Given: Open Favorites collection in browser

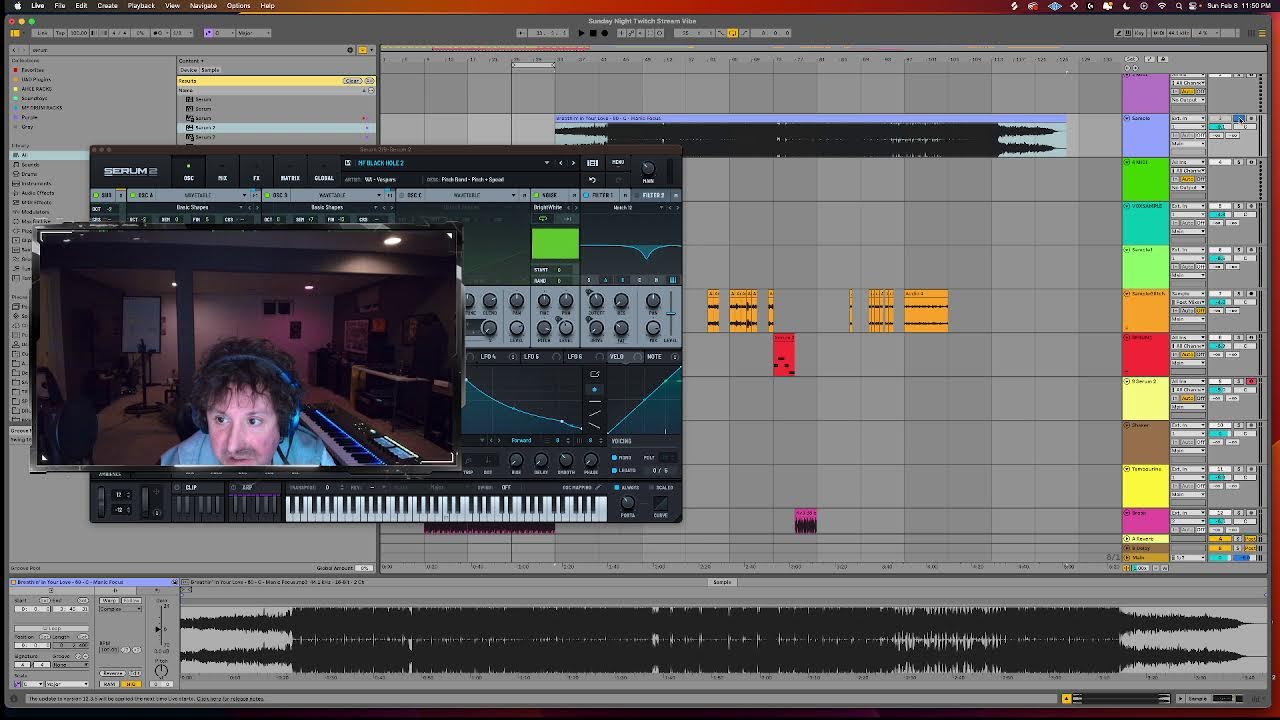Looking at the screenshot, I should pos(32,70).
